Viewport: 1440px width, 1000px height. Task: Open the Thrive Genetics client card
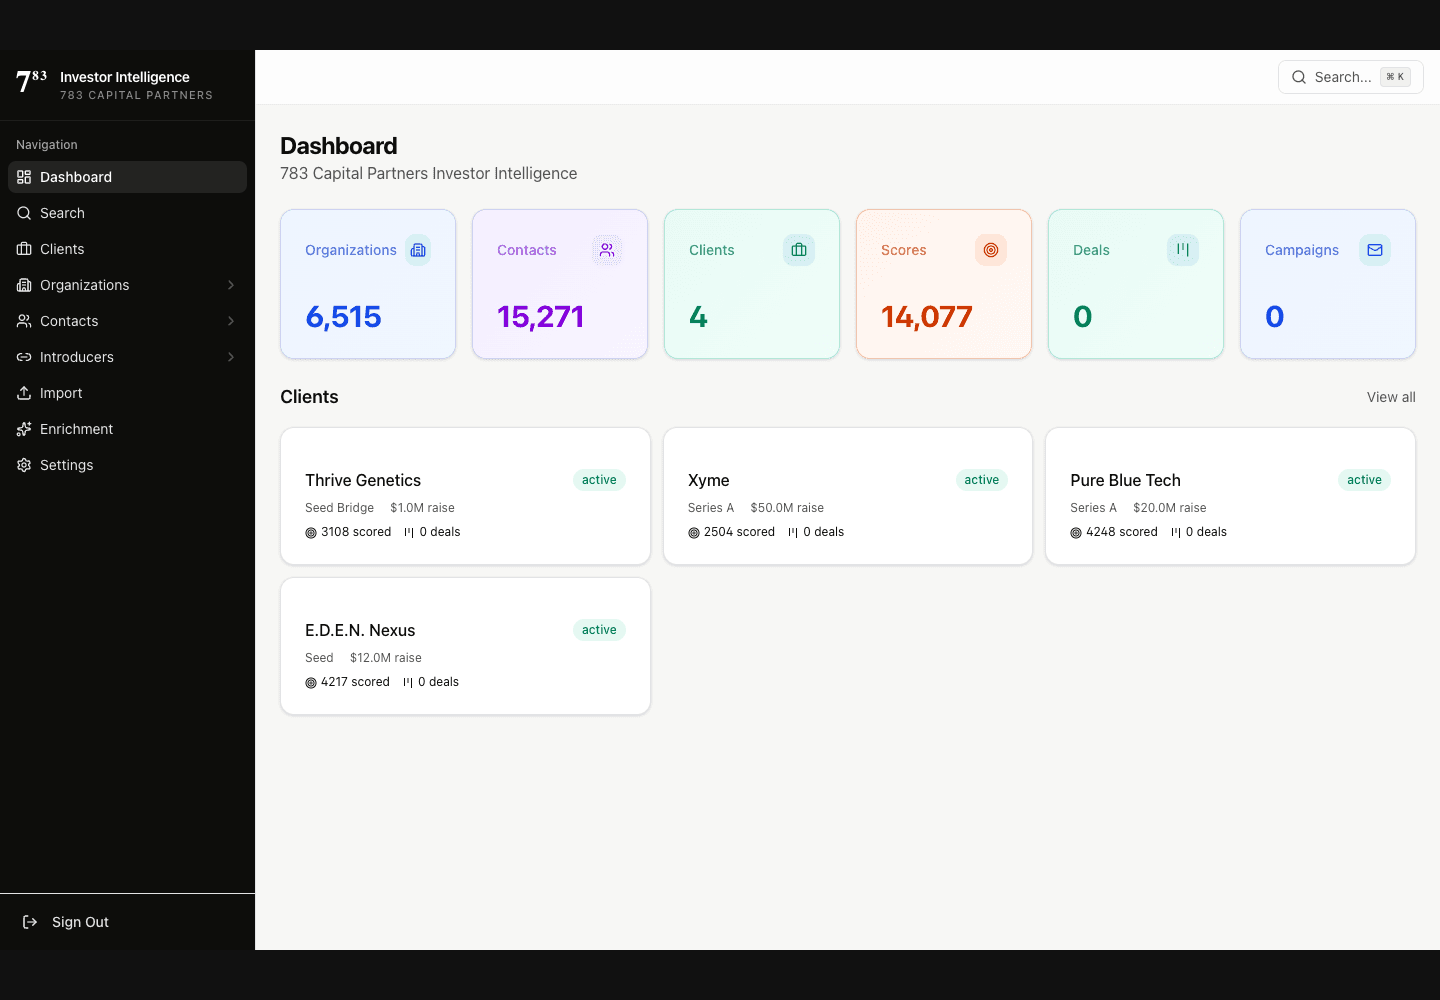pyautogui.click(x=465, y=496)
